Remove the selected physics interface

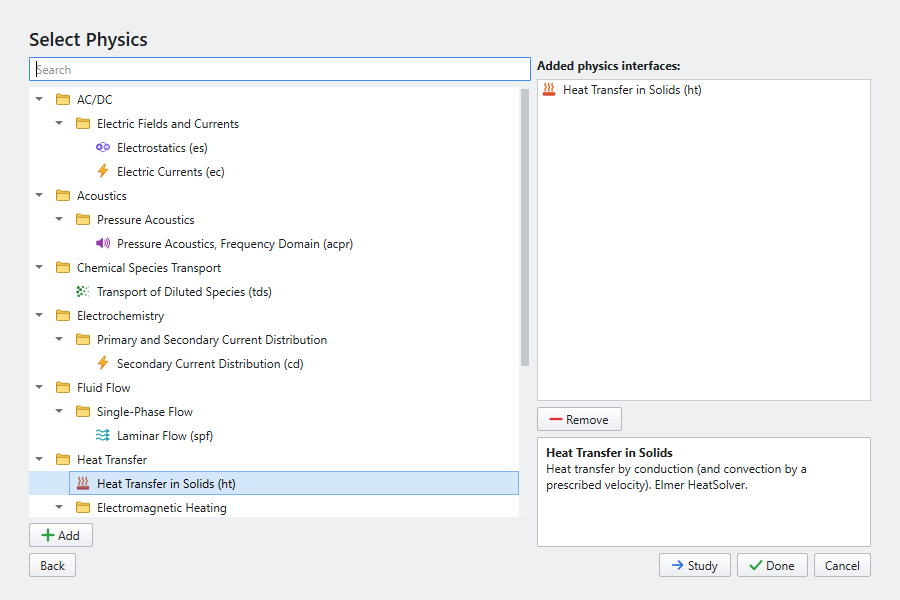point(579,420)
